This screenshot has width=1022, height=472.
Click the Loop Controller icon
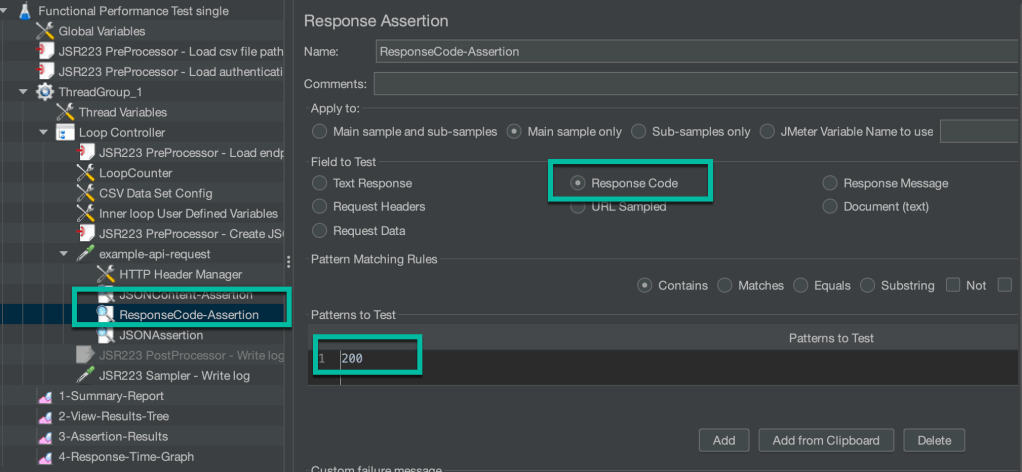coord(65,133)
